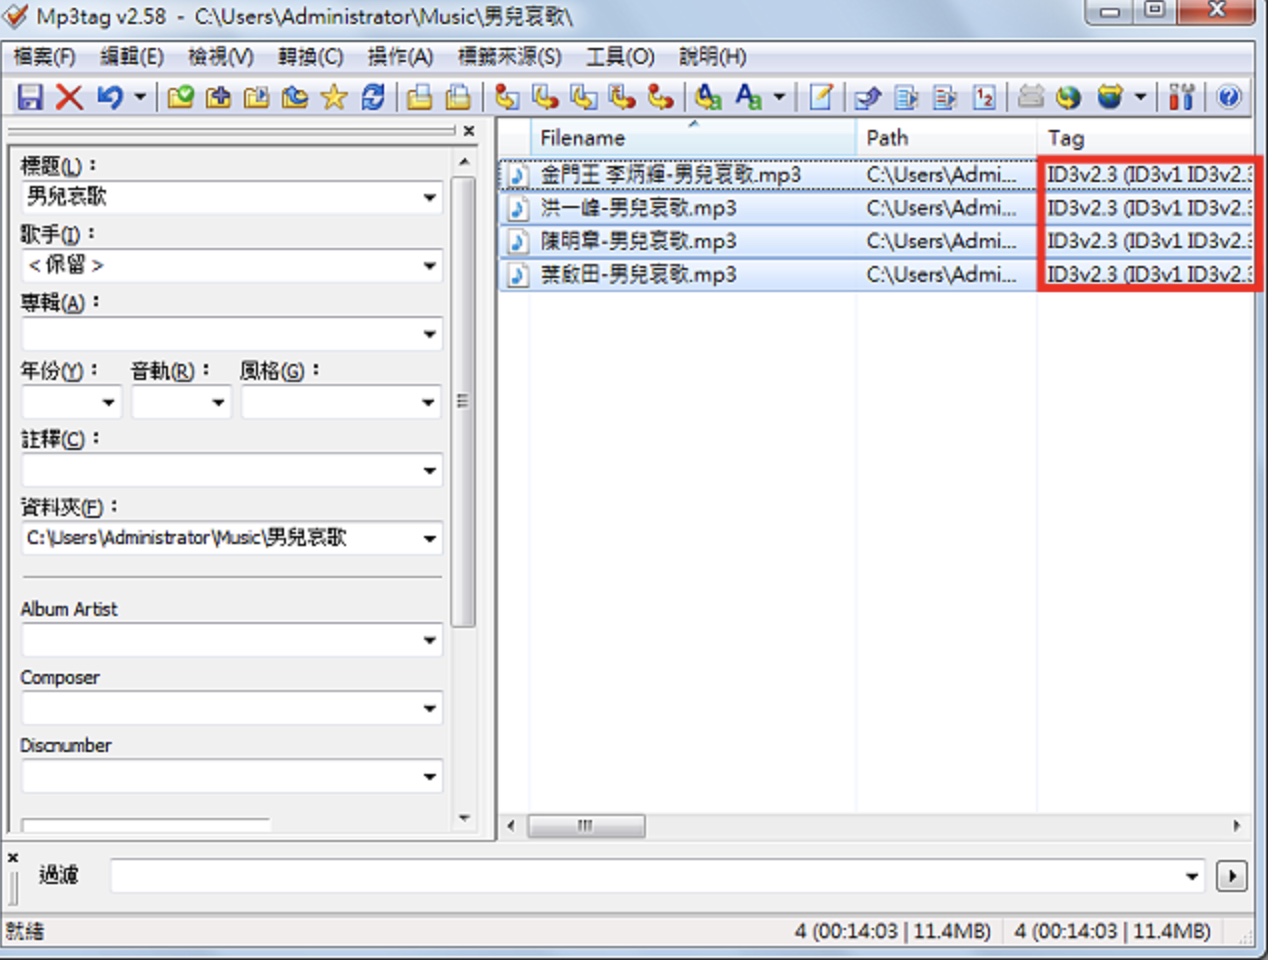Click tag sources globe with arrows icon
The width and height of the screenshot is (1272, 966).
tap(1110, 97)
